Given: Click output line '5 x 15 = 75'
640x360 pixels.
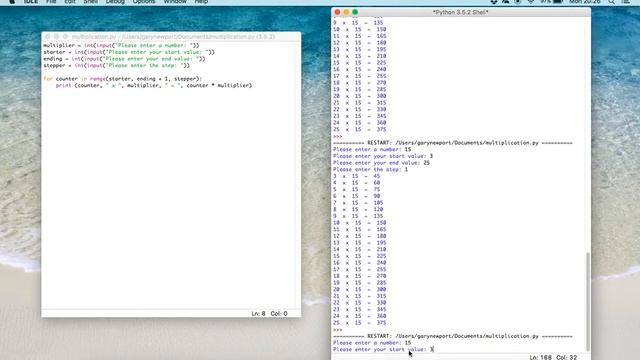Looking at the screenshot, I should pyautogui.click(x=356, y=189).
